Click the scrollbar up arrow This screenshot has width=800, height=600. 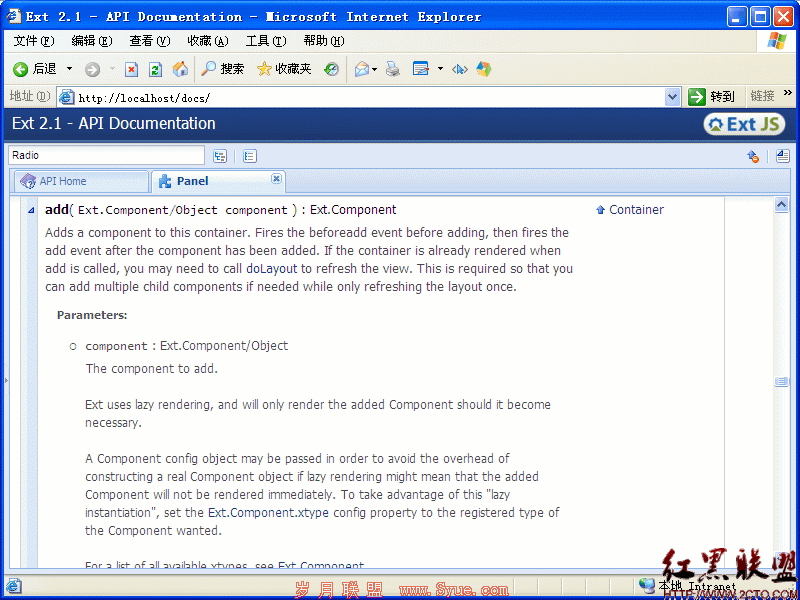781,205
